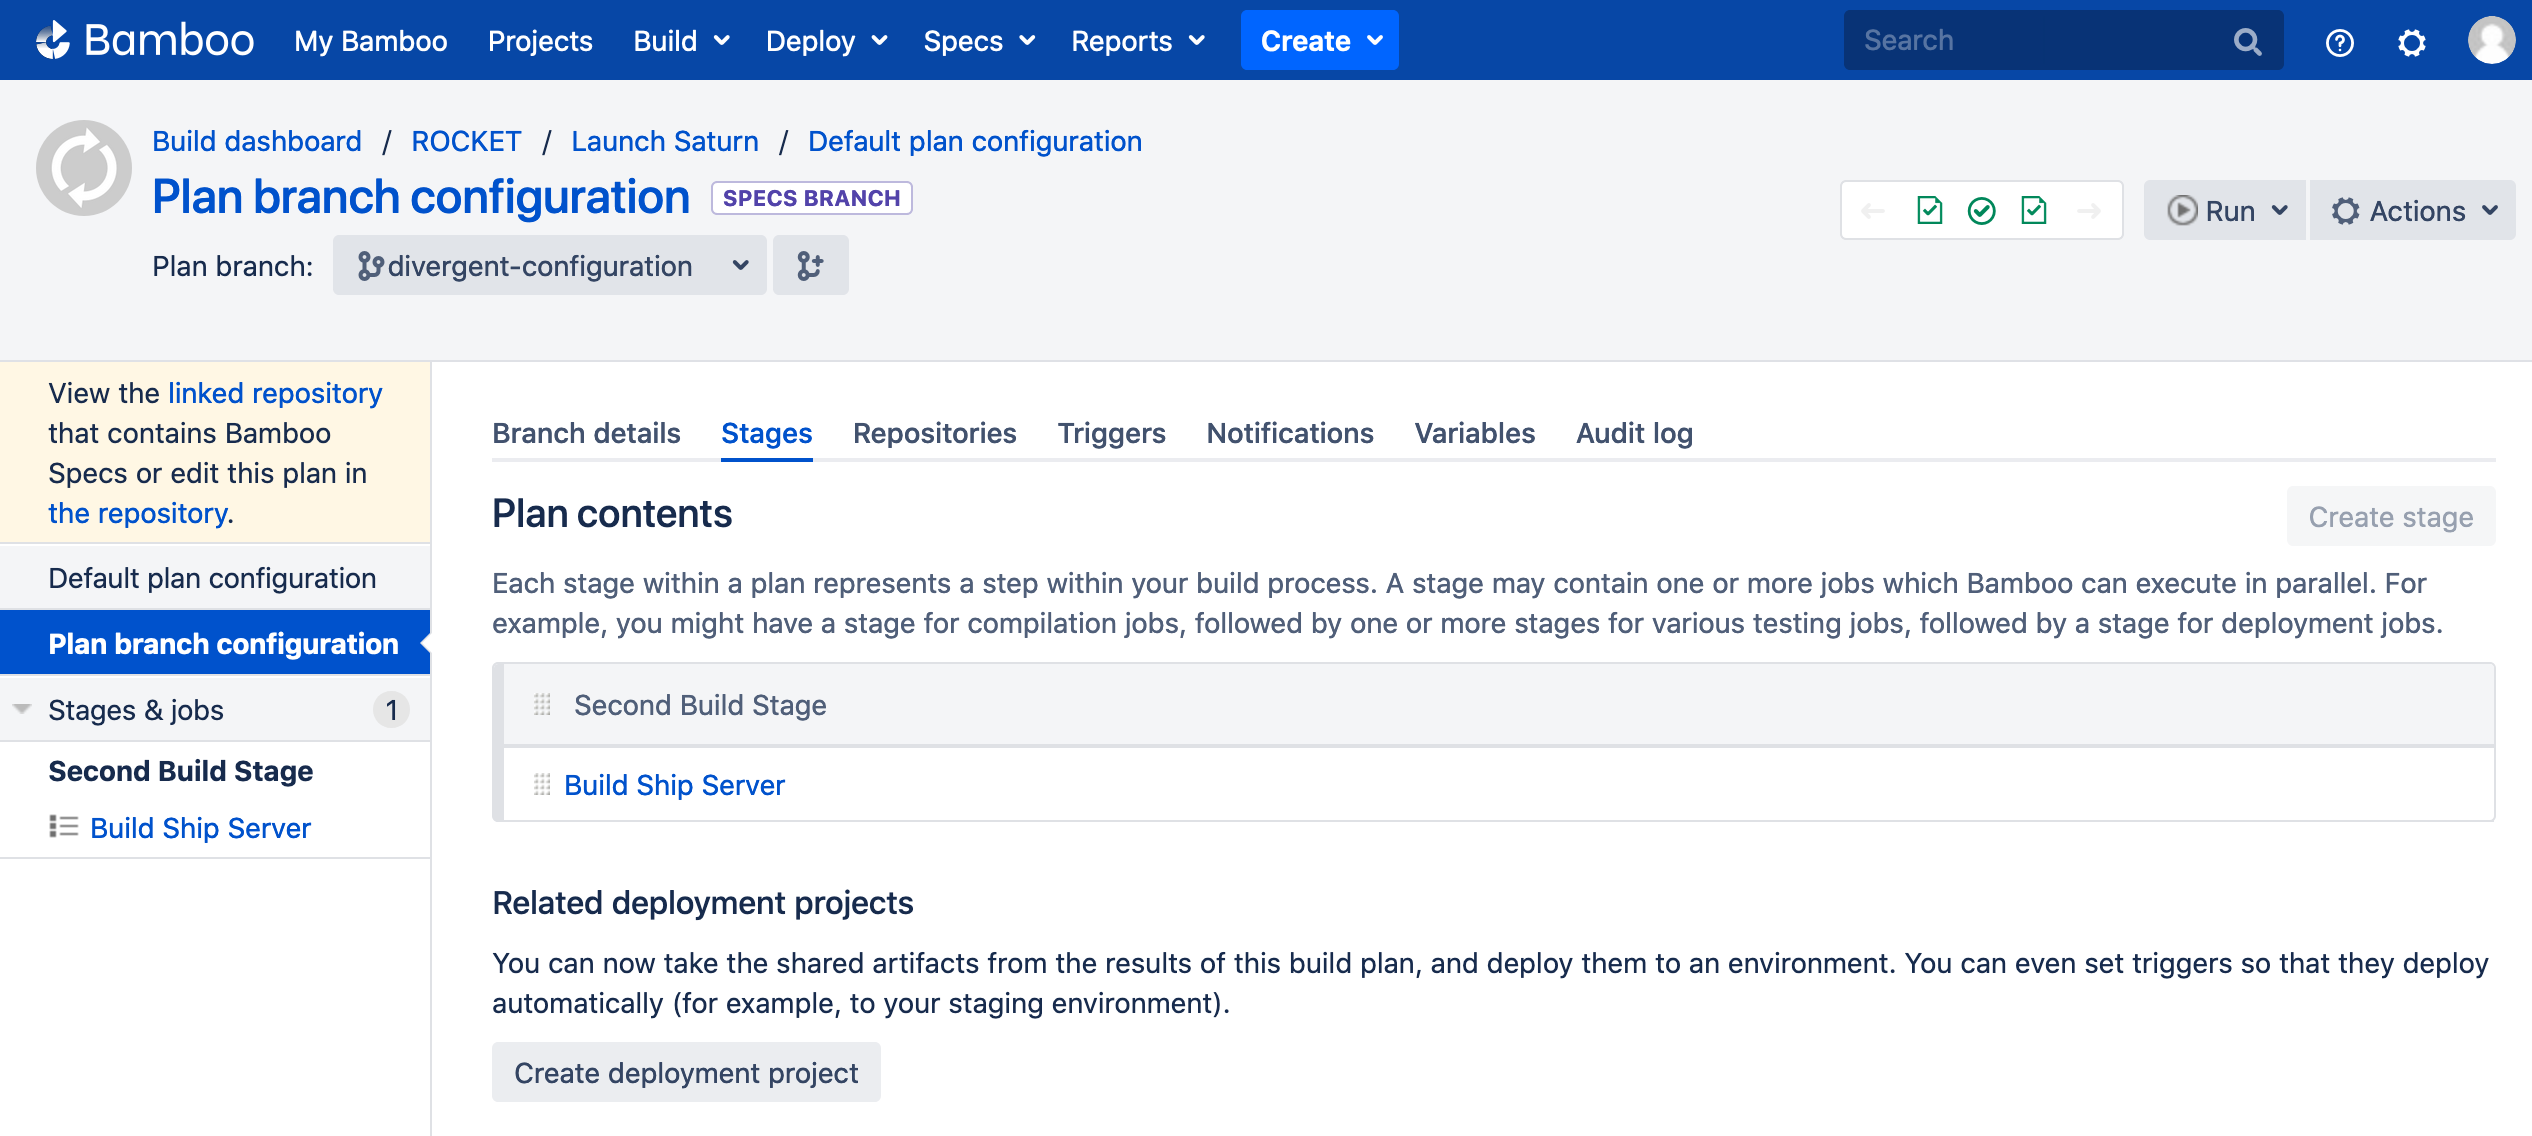The height and width of the screenshot is (1136, 2532).
Task: Click Create deployment project button
Action: coord(686,1073)
